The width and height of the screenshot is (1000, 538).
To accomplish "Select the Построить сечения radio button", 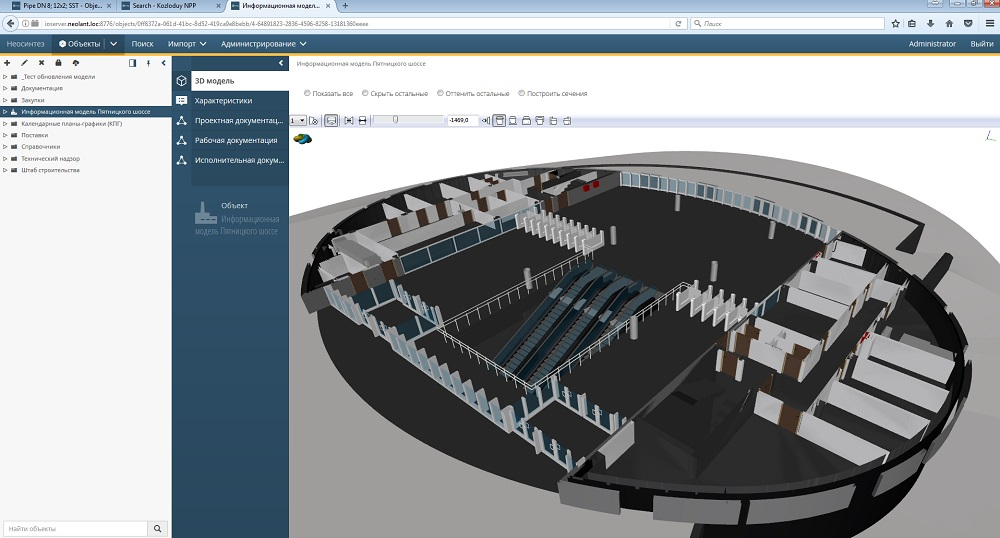I will click(522, 93).
